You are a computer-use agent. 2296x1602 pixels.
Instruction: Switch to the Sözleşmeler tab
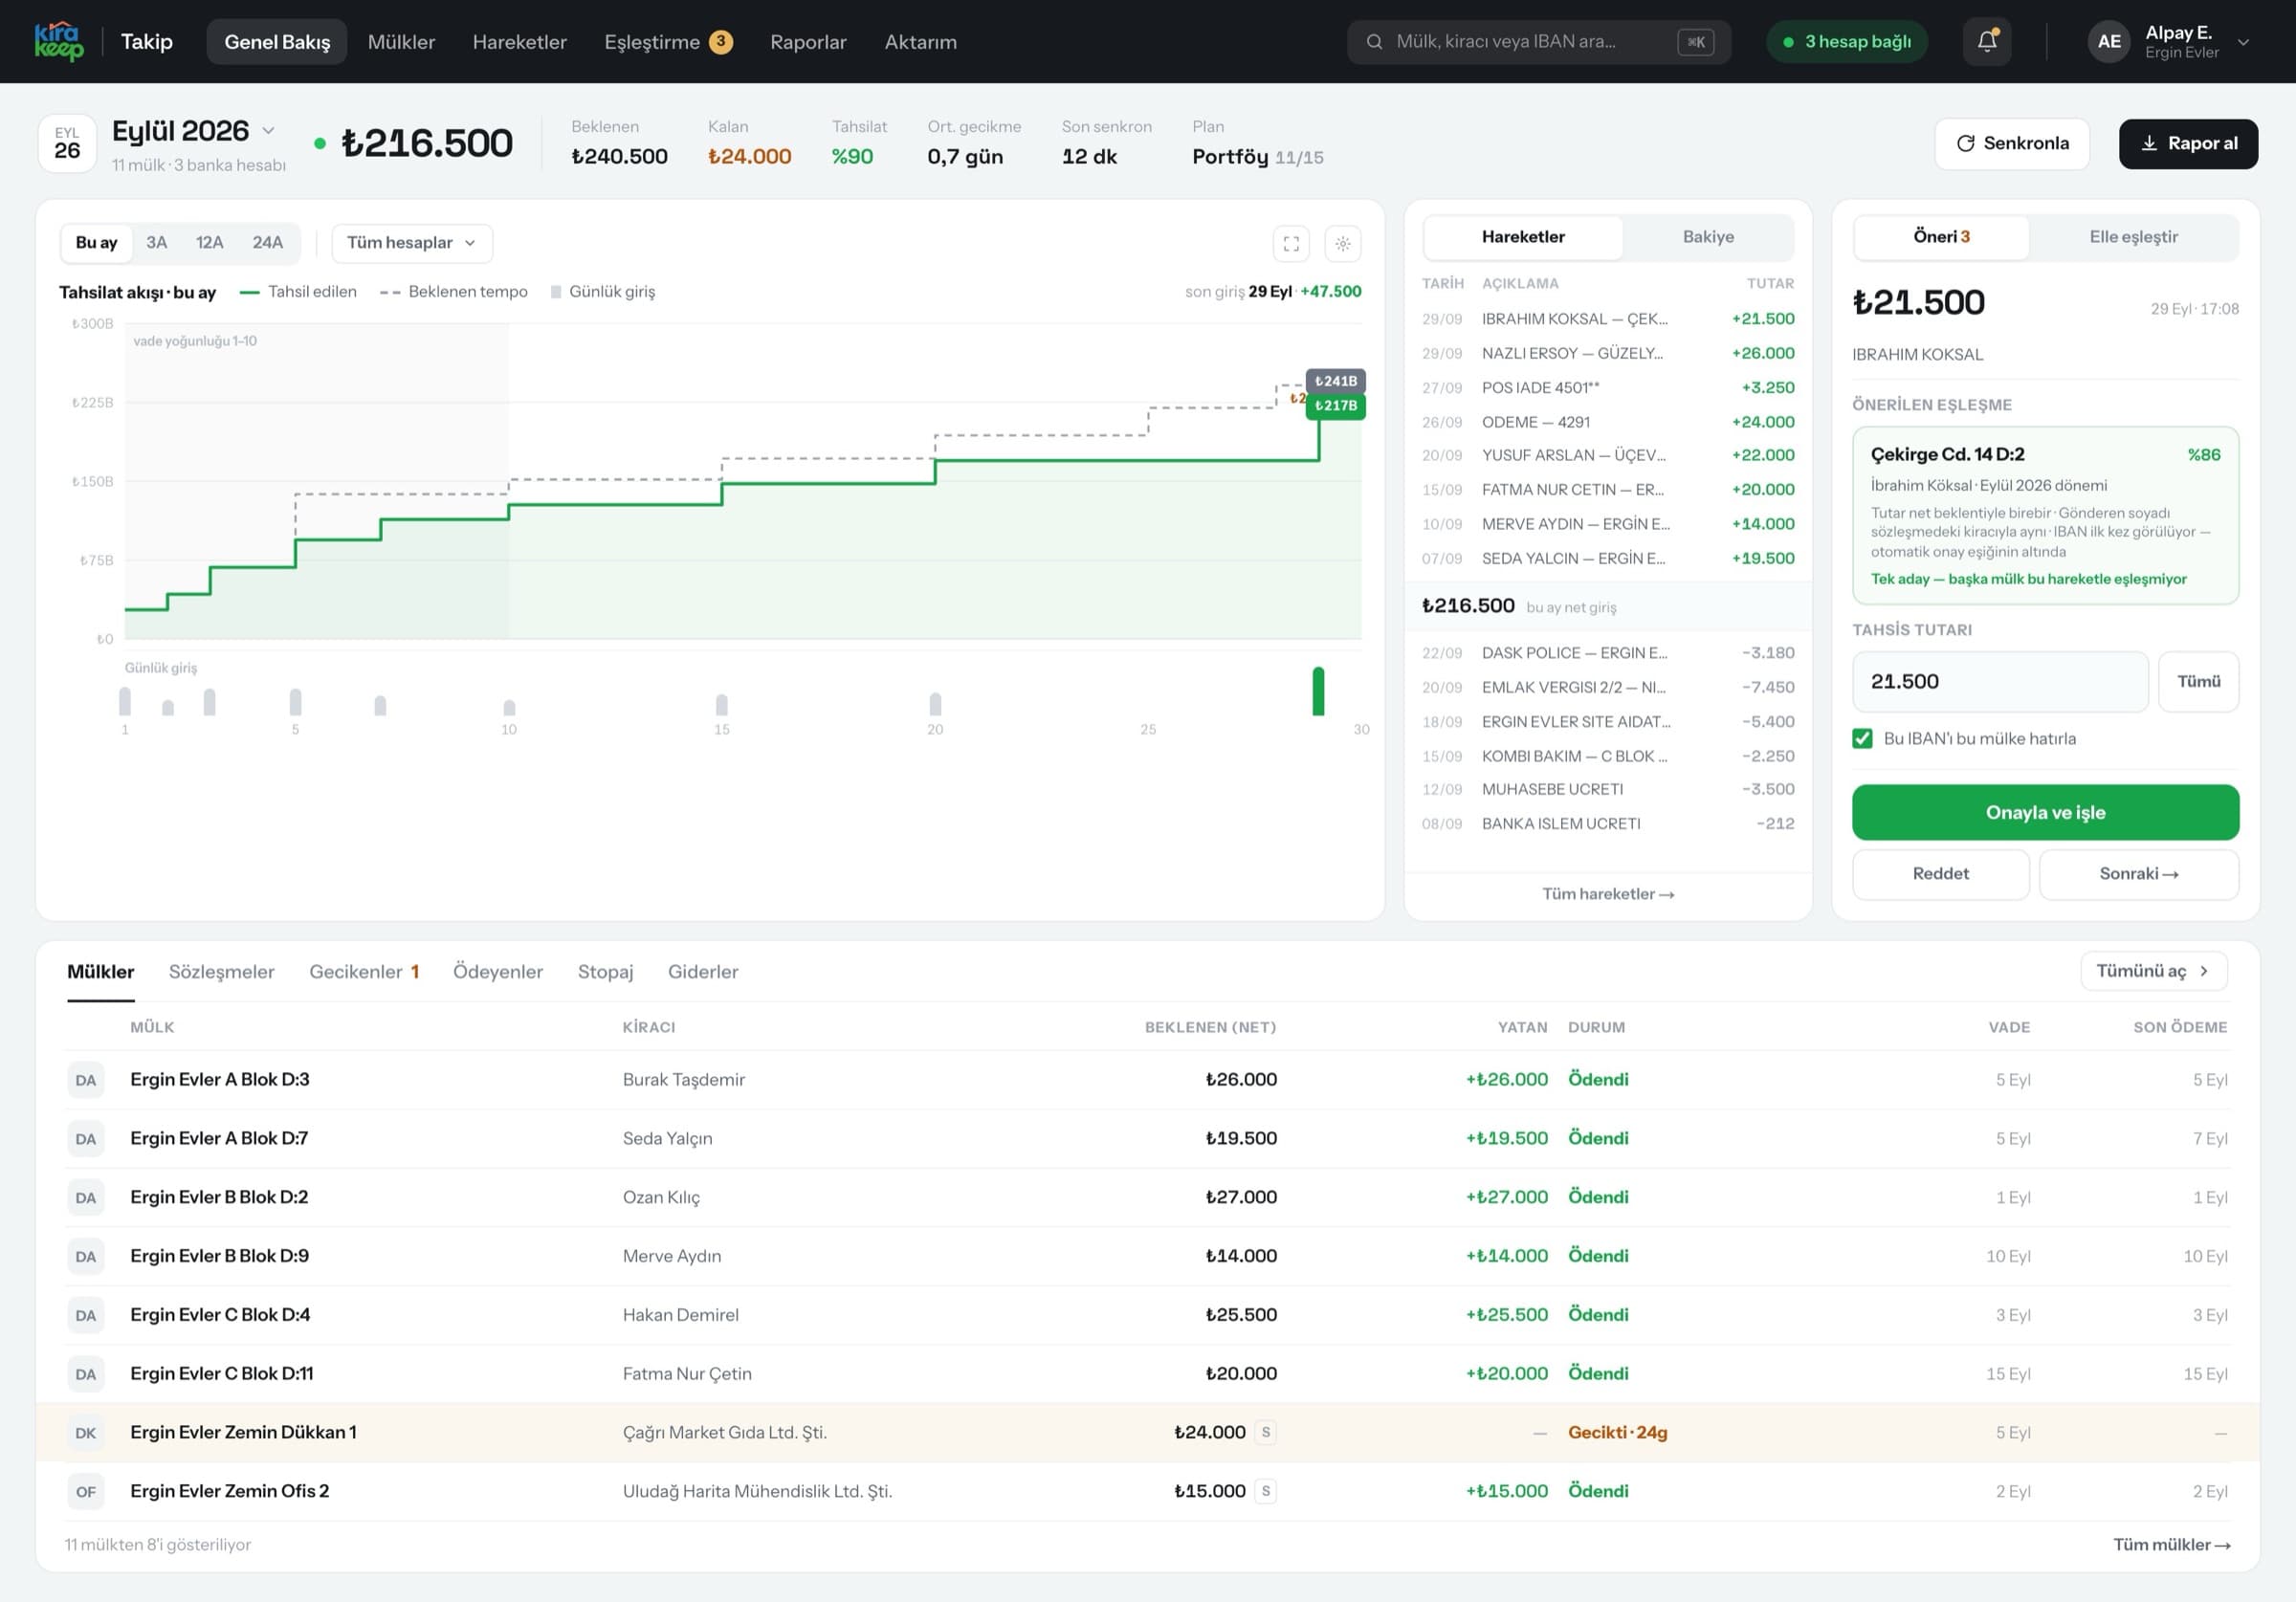221,971
